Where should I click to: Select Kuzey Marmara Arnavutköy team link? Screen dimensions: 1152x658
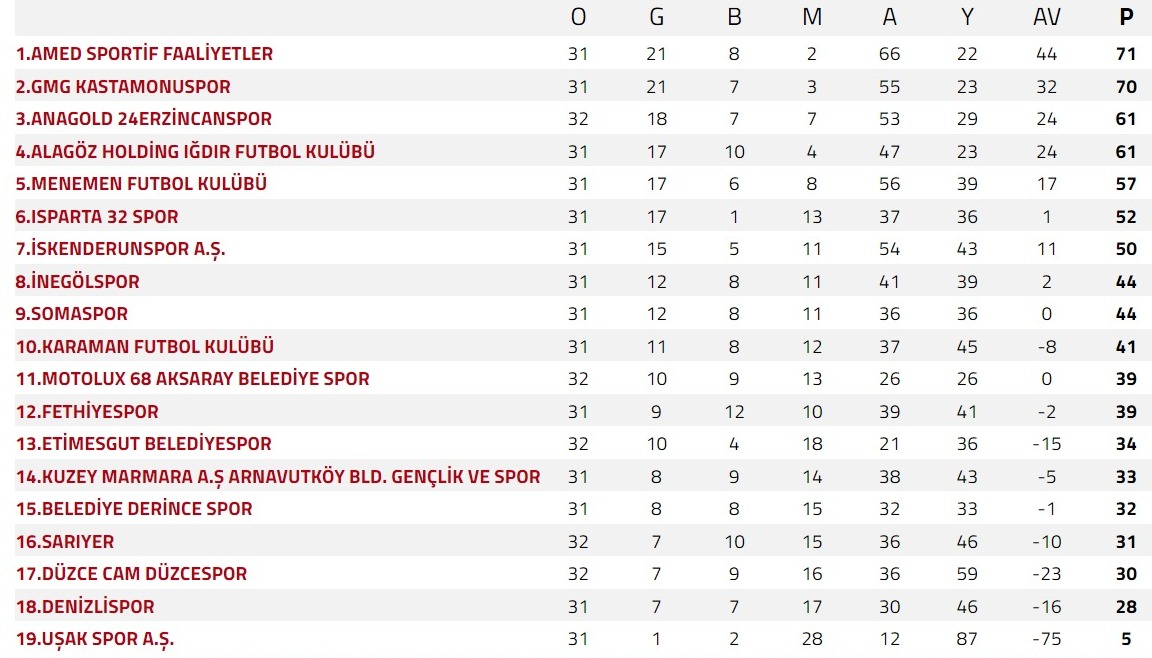click(x=278, y=477)
